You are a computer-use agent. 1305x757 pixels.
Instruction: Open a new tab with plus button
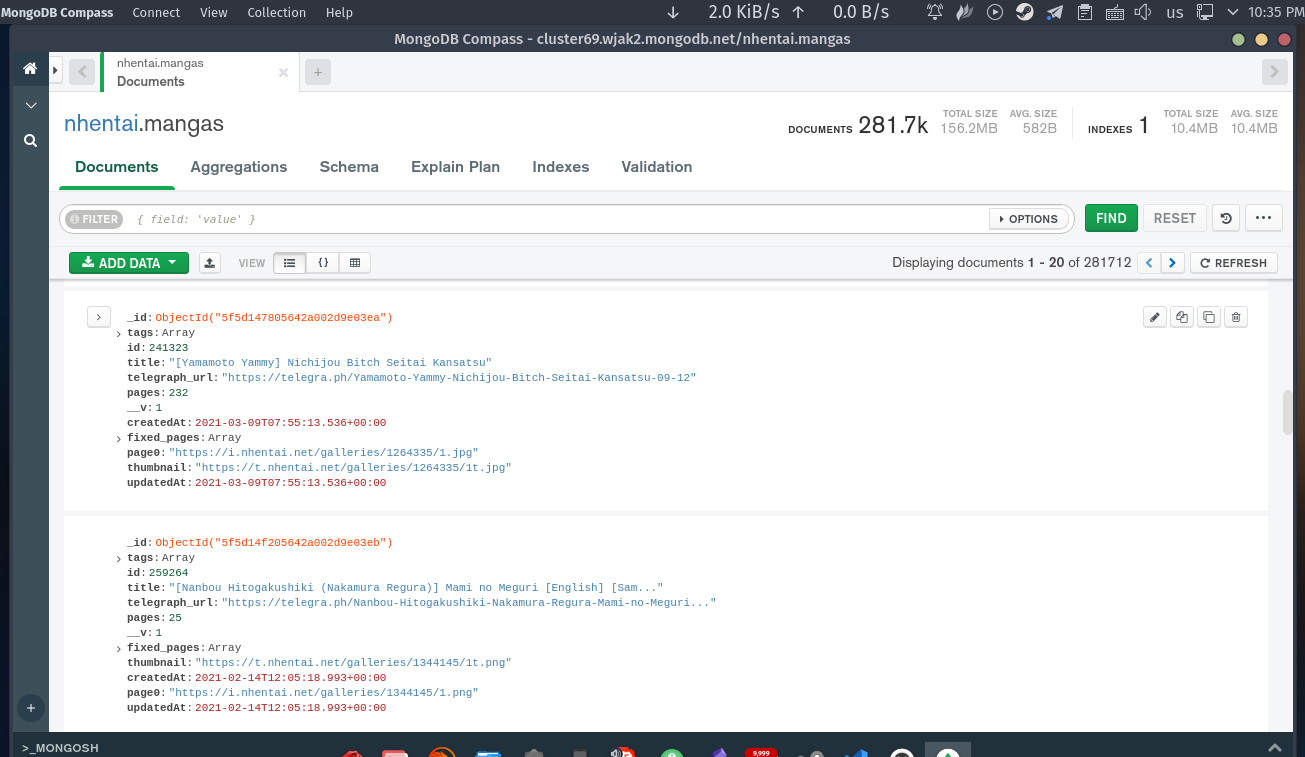point(317,72)
